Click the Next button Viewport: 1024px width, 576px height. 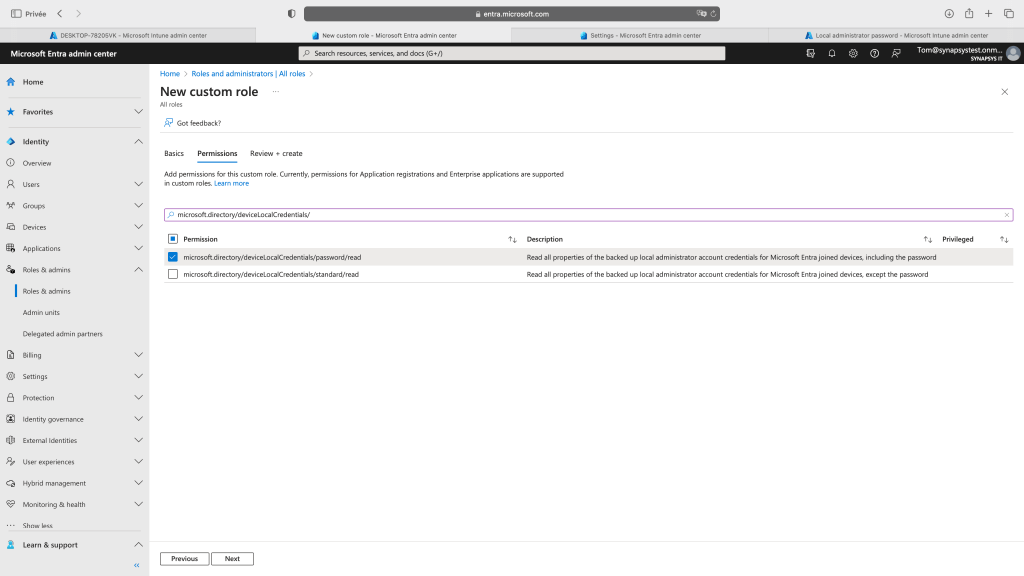(232, 559)
